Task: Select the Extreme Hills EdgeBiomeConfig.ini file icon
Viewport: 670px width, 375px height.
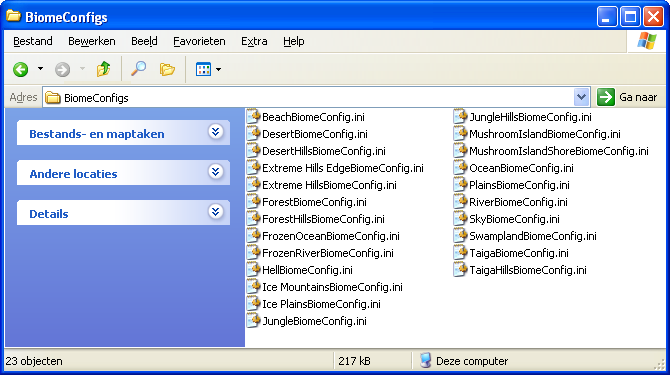Action: click(x=253, y=168)
